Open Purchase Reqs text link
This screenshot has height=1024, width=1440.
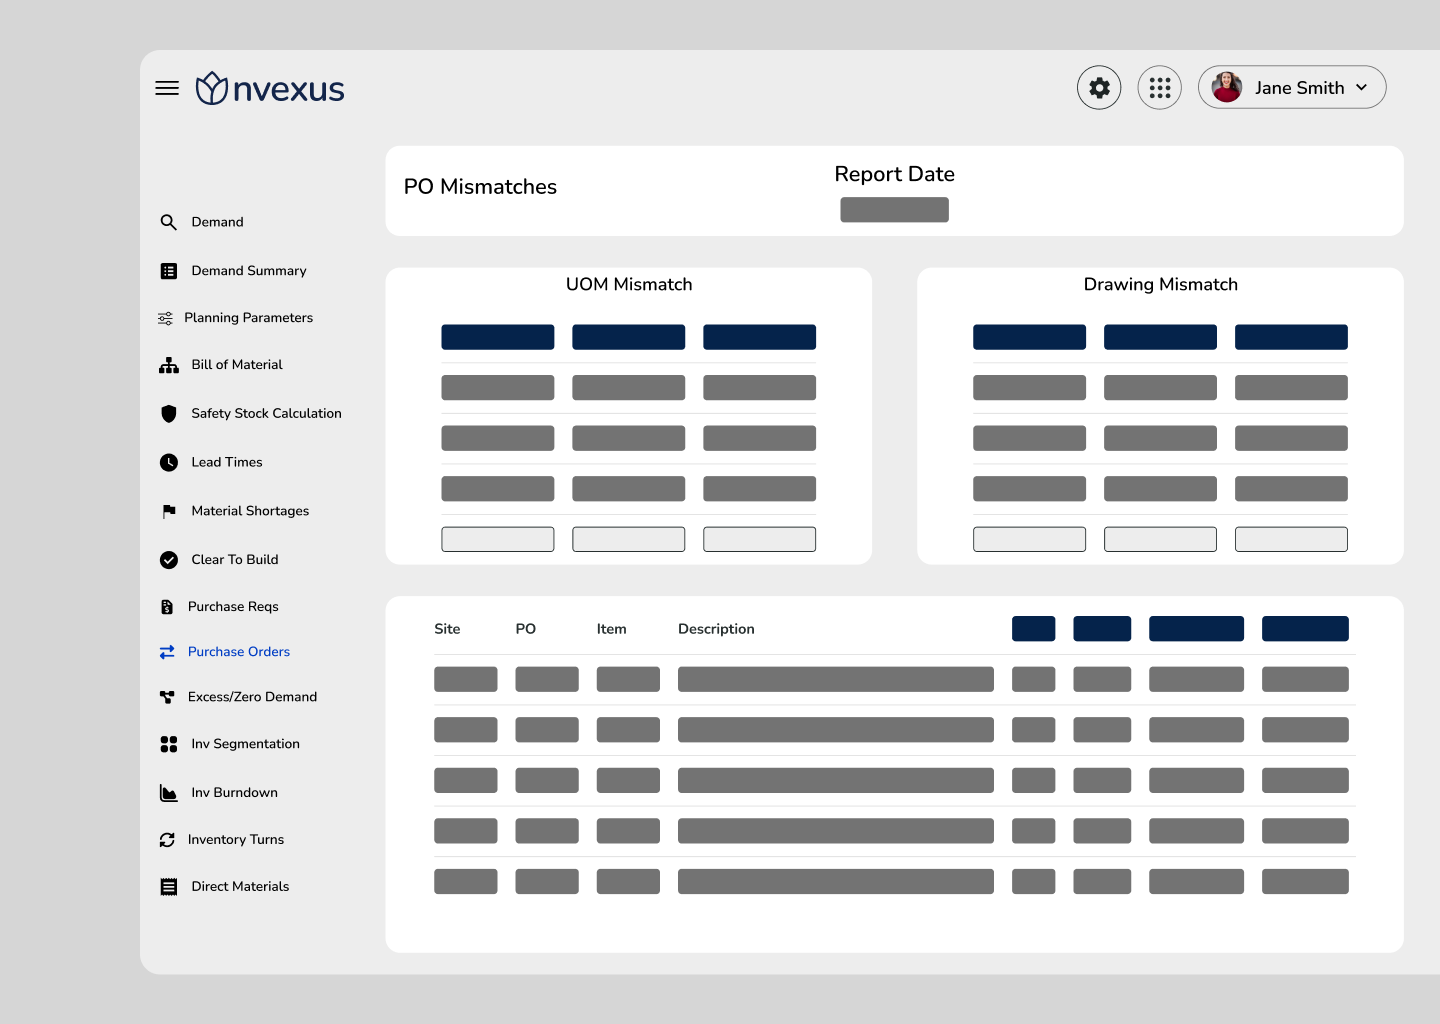pos(233,607)
